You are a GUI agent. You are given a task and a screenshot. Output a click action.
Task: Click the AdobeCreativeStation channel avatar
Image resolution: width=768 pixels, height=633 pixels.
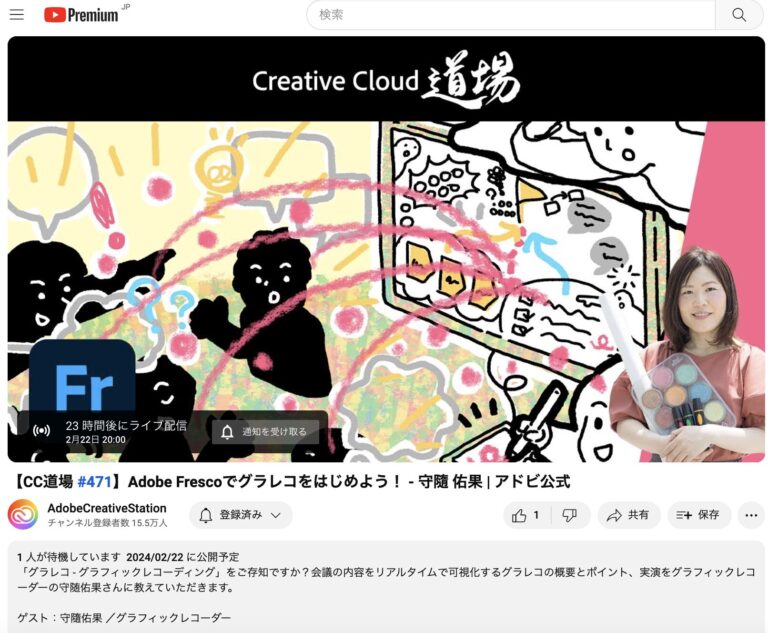pos(22,515)
